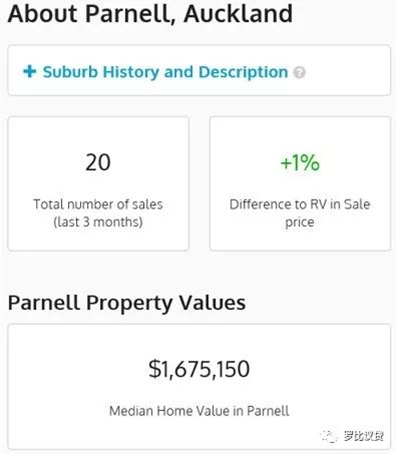Click the (last 3 months) subtitle text
The height and width of the screenshot is (454, 396).
coord(98,222)
